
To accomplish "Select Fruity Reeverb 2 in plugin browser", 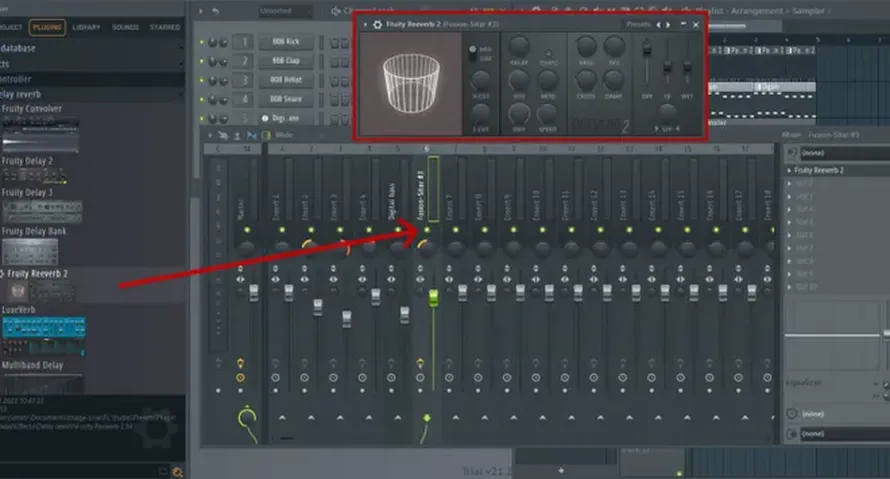I will tap(37, 274).
